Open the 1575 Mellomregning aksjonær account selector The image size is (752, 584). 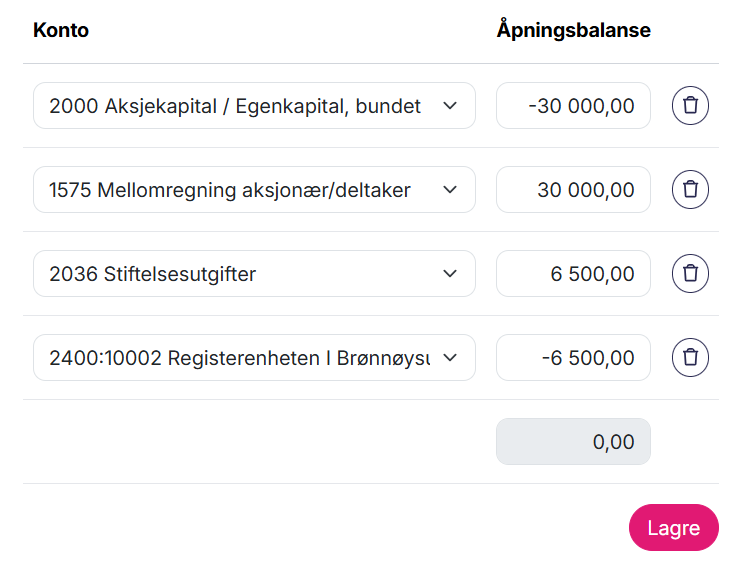[x=240, y=190]
